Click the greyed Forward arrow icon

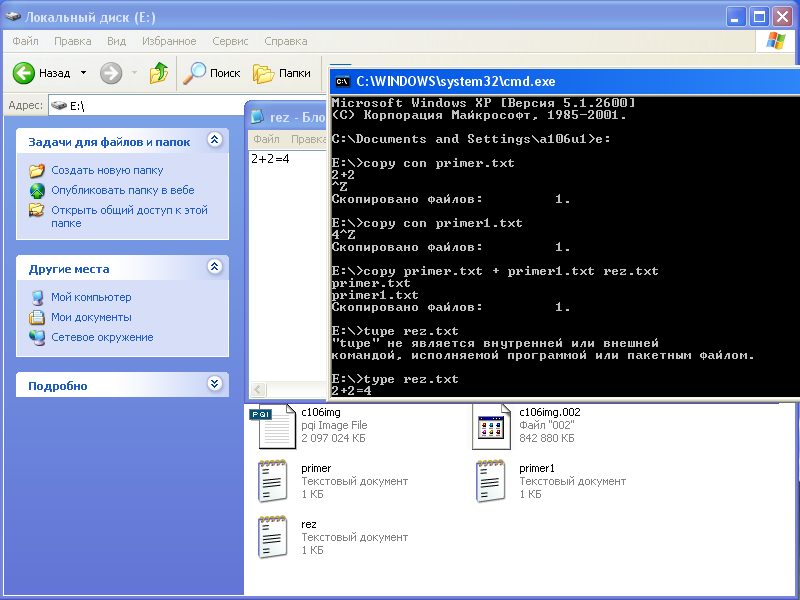pyautogui.click(x=111, y=73)
